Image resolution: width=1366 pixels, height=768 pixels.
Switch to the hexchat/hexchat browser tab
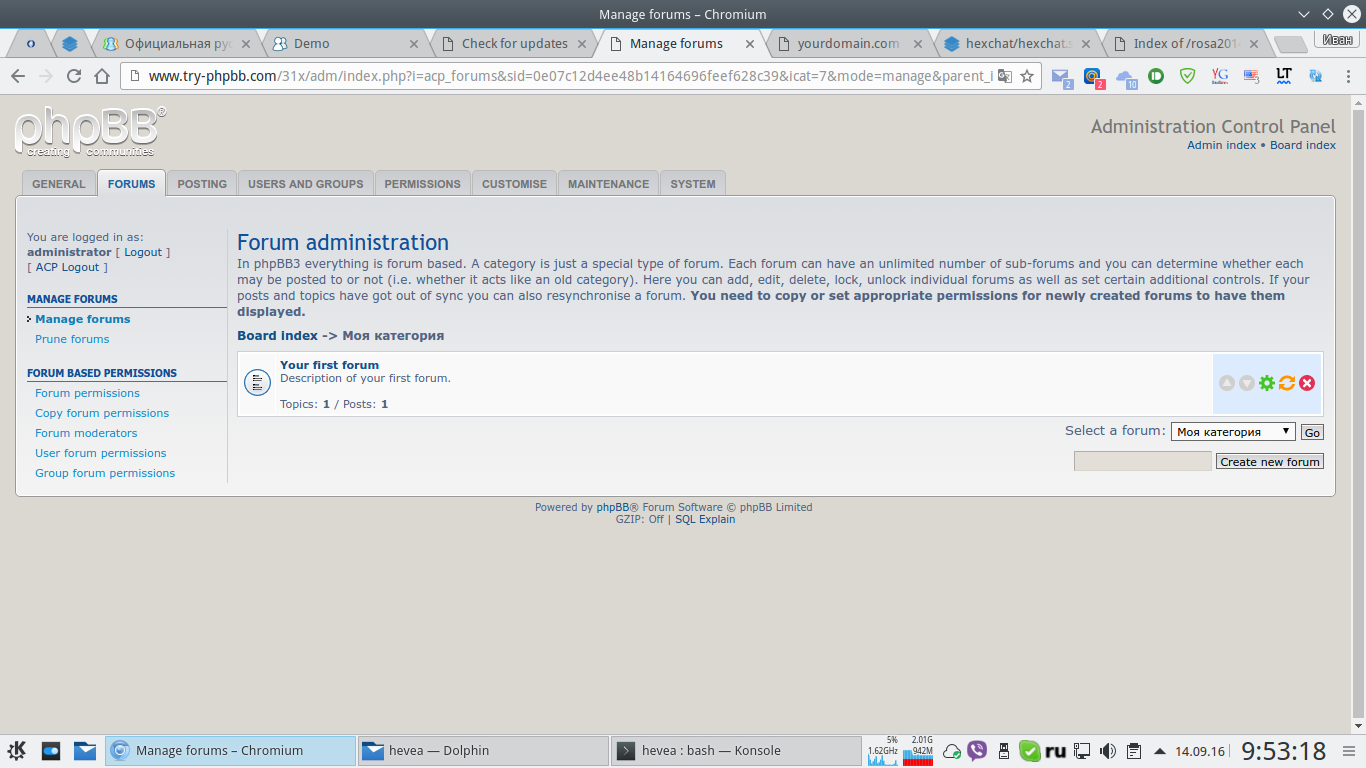(x=1017, y=44)
